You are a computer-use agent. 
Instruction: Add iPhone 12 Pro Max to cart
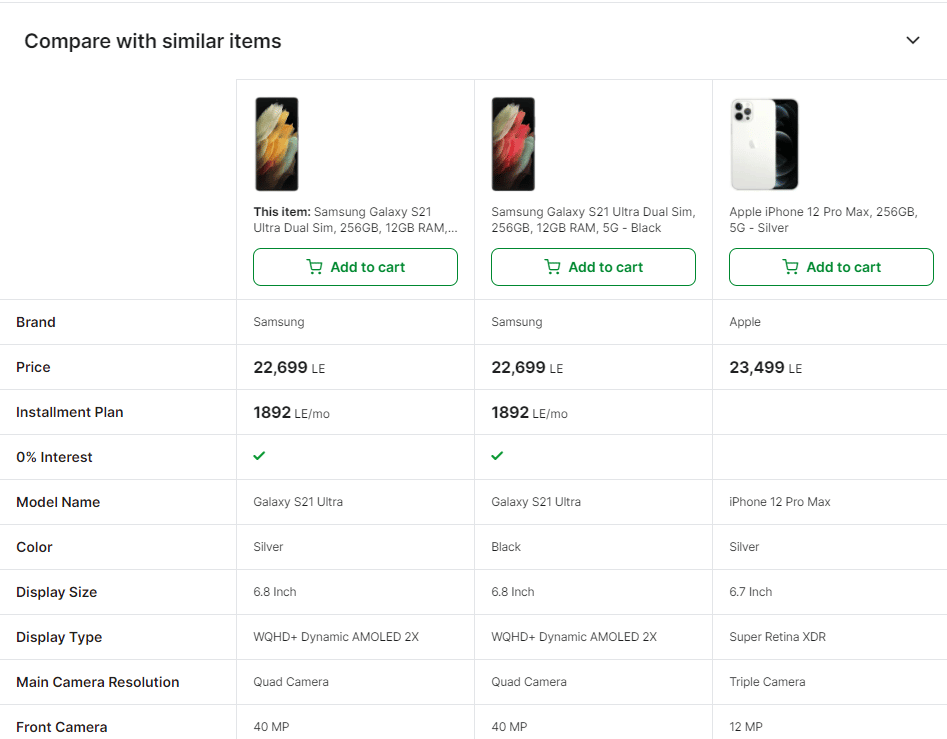(831, 267)
